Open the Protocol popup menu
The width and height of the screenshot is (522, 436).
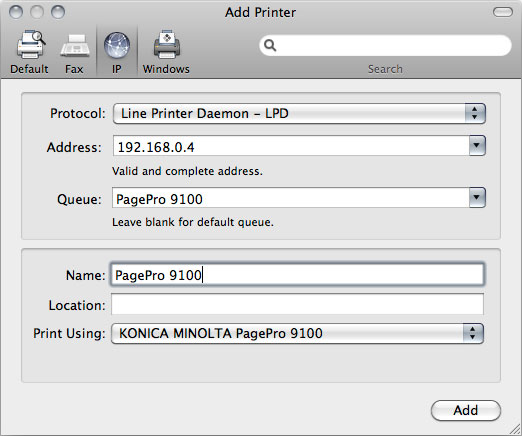coord(299,114)
